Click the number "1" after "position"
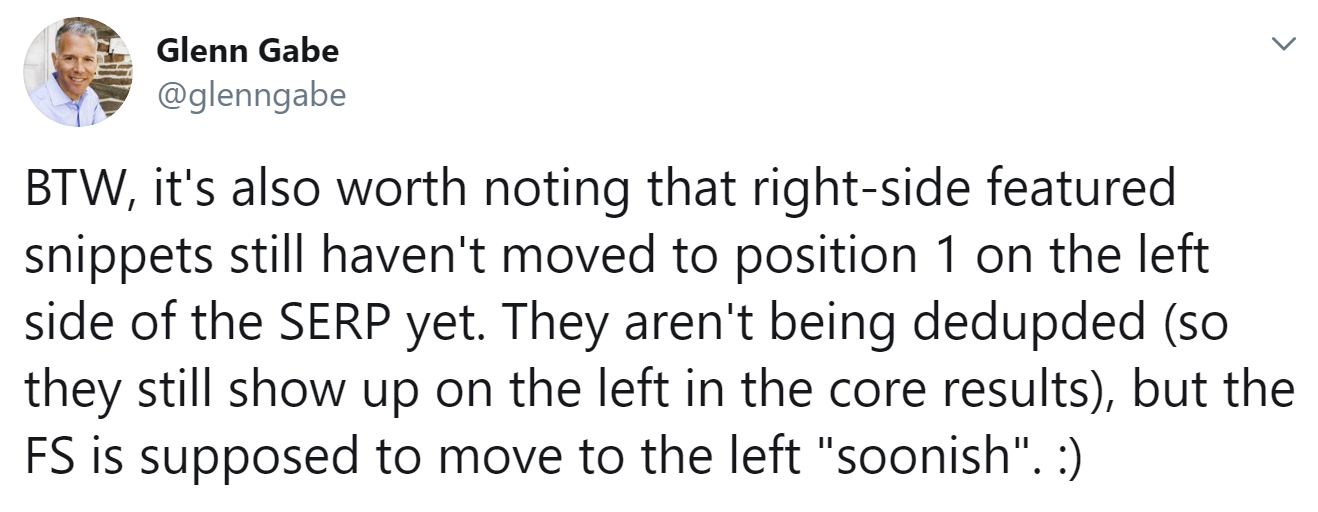 pyautogui.click(x=937, y=256)
